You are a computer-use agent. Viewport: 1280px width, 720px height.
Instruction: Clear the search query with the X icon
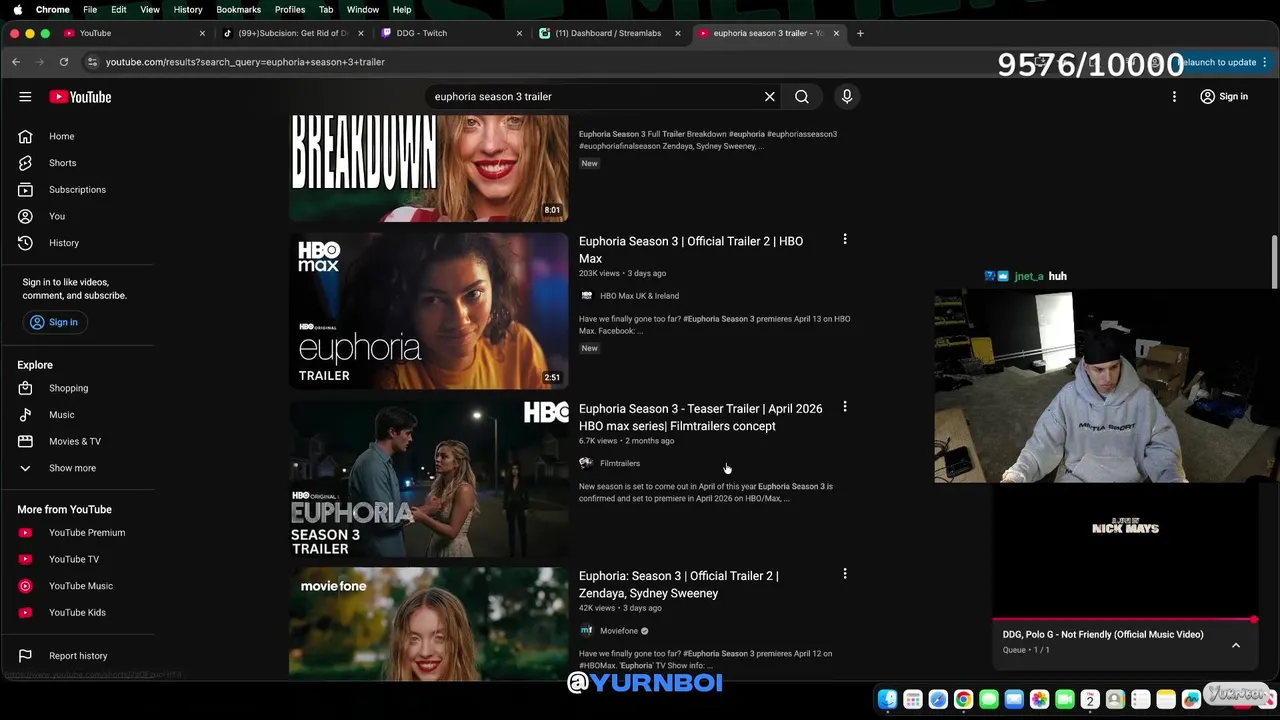[770, 97]
